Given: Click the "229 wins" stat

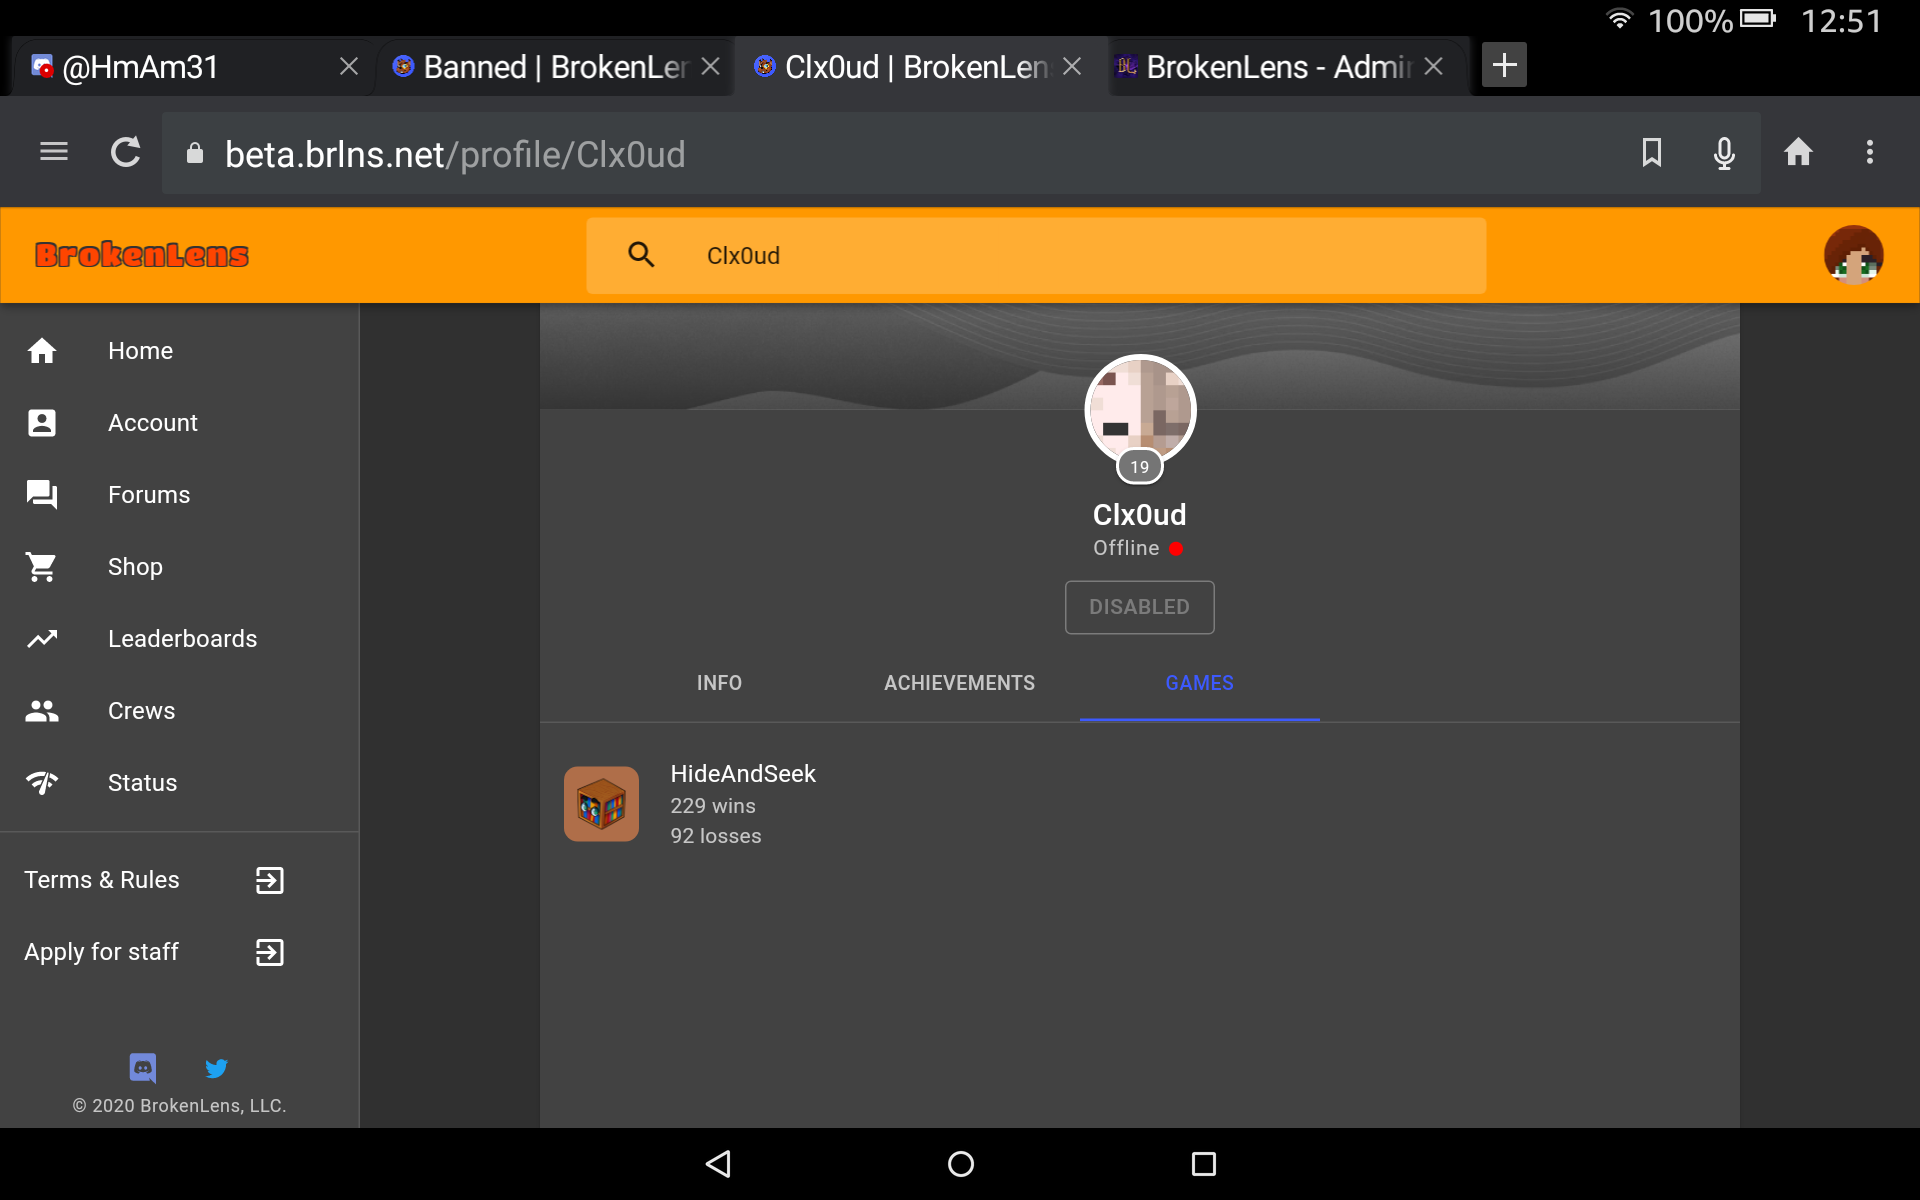Looking at the screenshot, I should (x=713, y=806).
